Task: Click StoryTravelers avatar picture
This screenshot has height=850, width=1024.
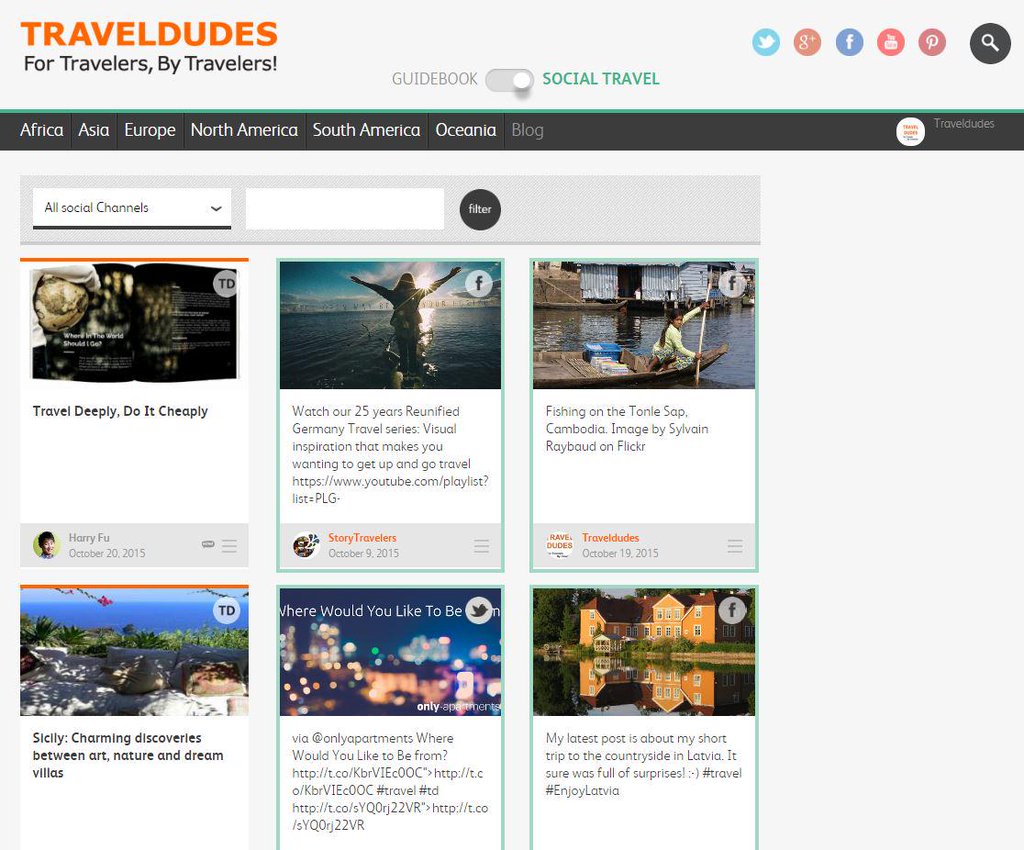Action: pos(306,545)
